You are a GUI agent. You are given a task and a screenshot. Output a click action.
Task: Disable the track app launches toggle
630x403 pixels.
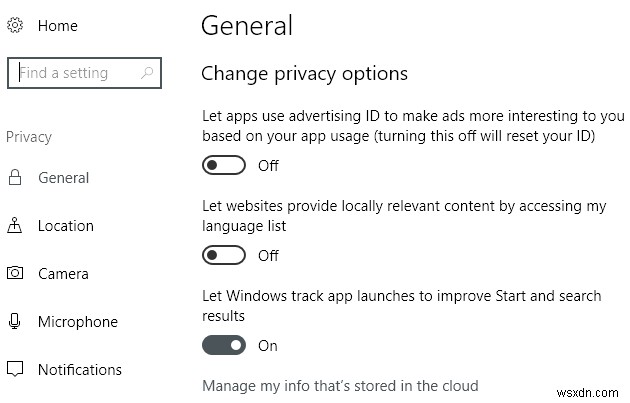[224, 345]
